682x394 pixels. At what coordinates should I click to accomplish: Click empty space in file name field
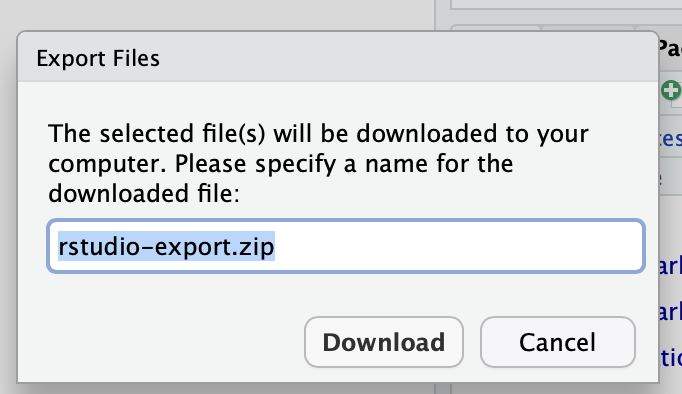[x=457, y=246]
